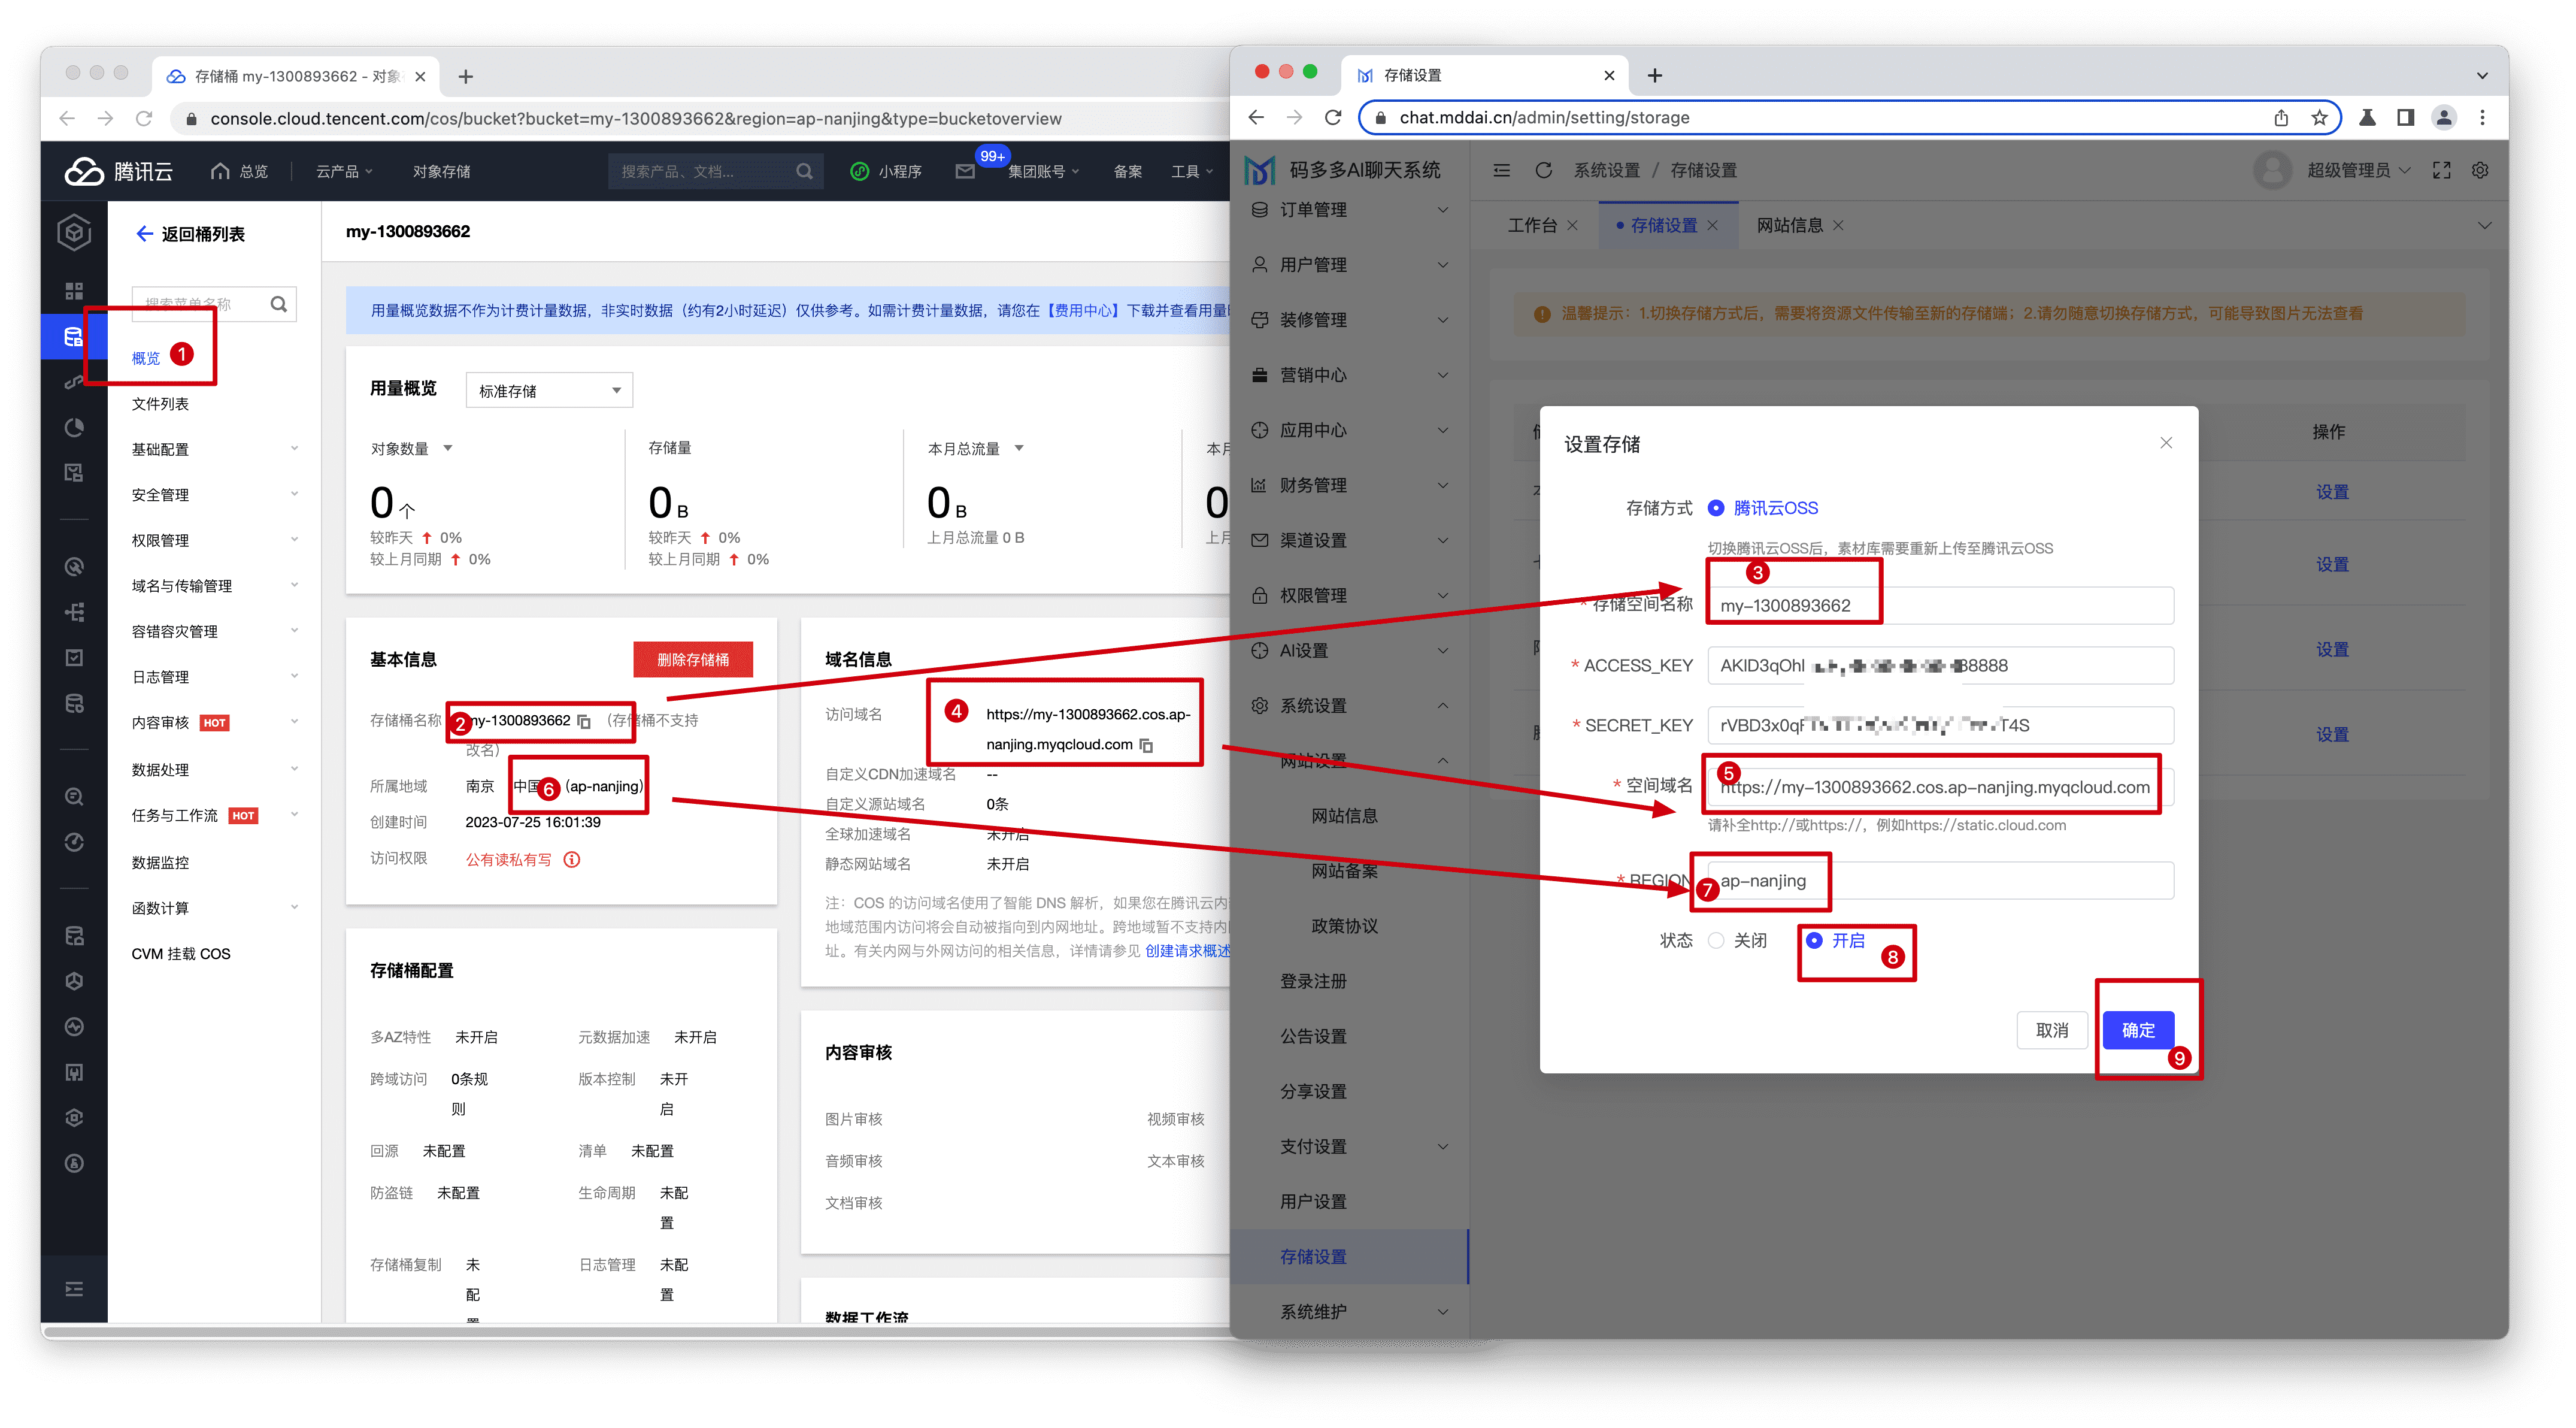This screenshot has width=2576, height=1428.
Task: Open the mail messages icon with 99+ badge
Action: tap(964, 171)
